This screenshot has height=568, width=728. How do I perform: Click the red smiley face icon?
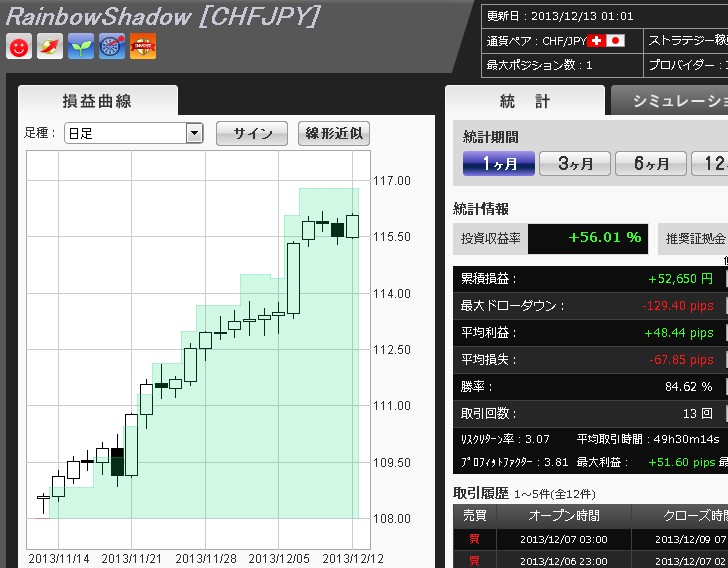pyautogui.click(x=19, y=46)
